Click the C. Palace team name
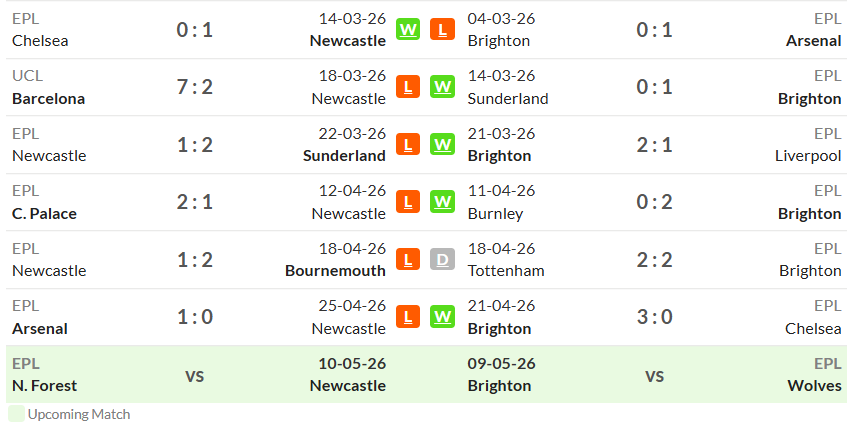The width and height of the screenshot is (847, 437). 44,214
